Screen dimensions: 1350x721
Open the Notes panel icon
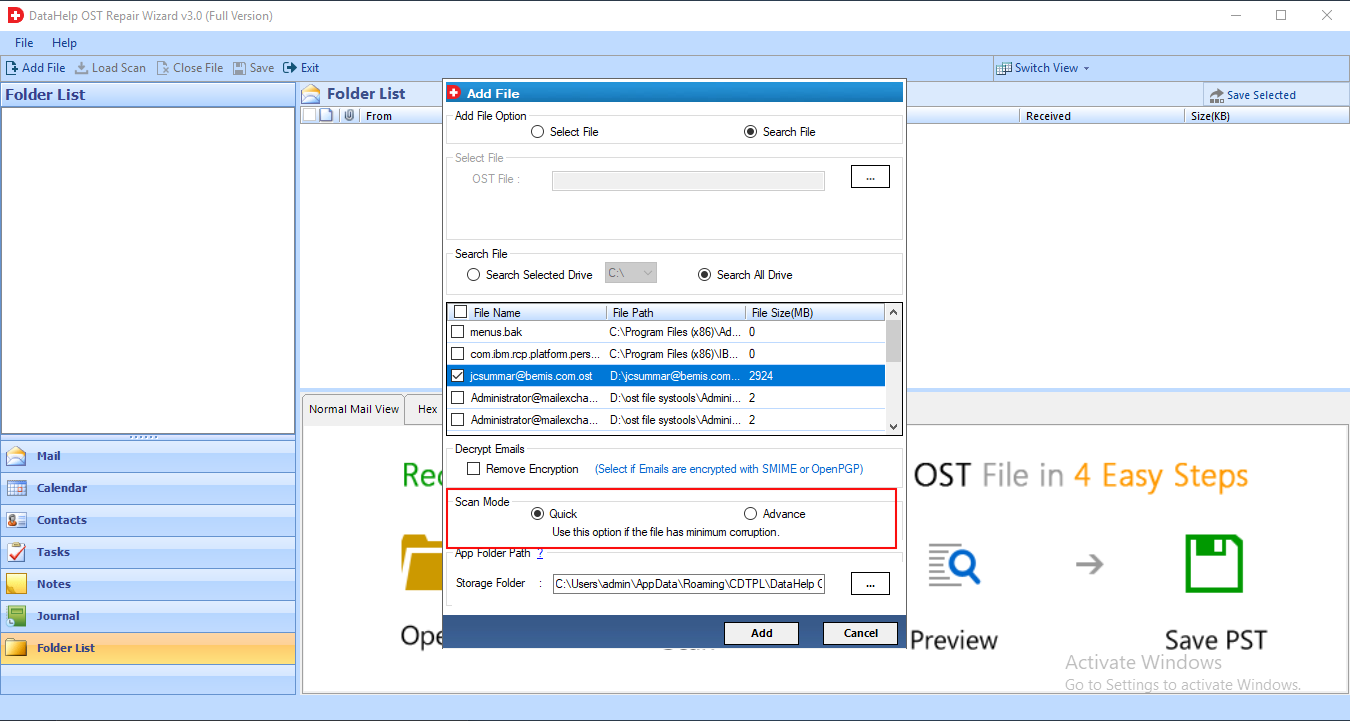(16, 584)
